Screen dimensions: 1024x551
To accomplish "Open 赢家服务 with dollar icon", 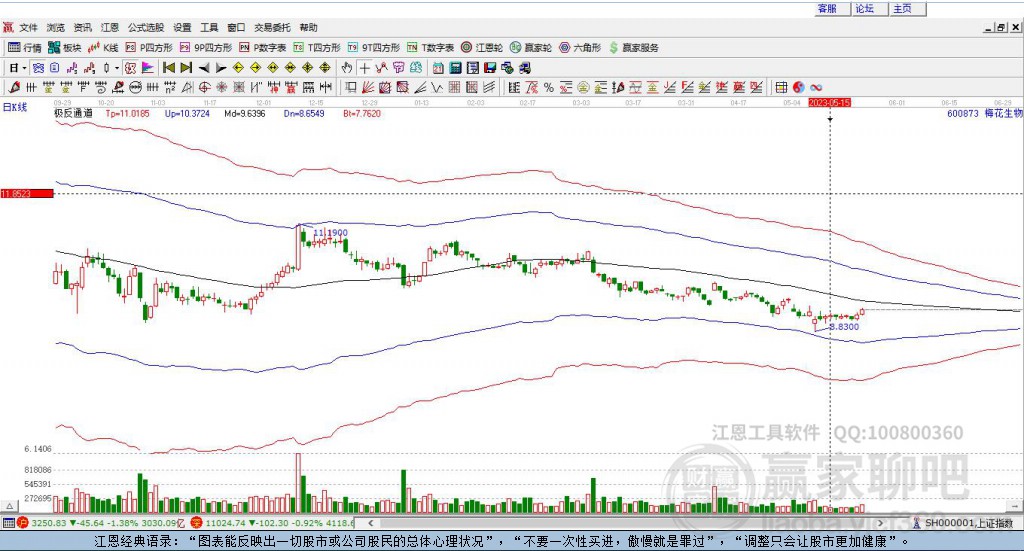I will tap(633, 48).
